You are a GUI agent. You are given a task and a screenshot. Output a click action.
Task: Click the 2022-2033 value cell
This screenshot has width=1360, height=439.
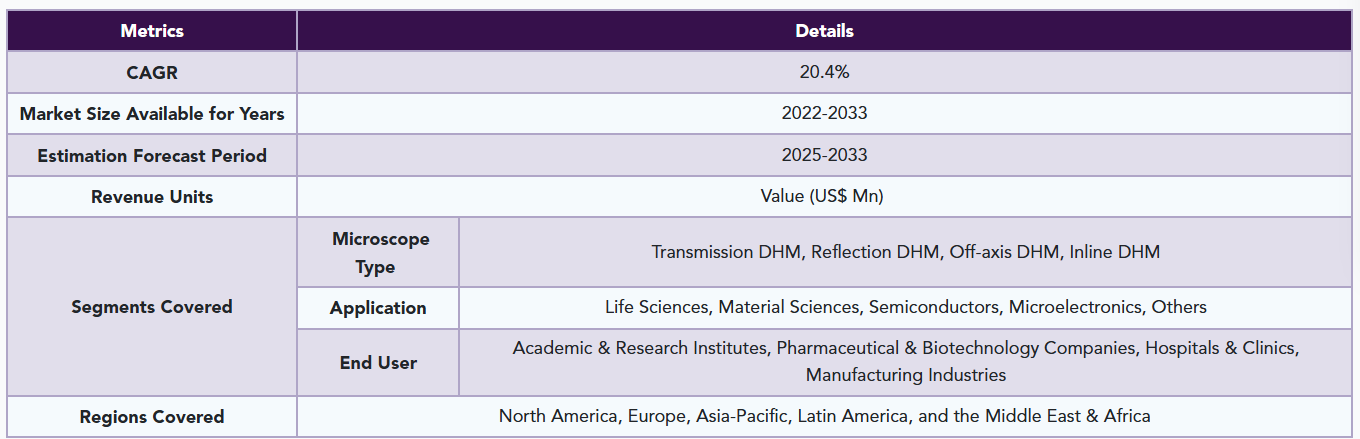pyautogui.click(x=824, y=114)
